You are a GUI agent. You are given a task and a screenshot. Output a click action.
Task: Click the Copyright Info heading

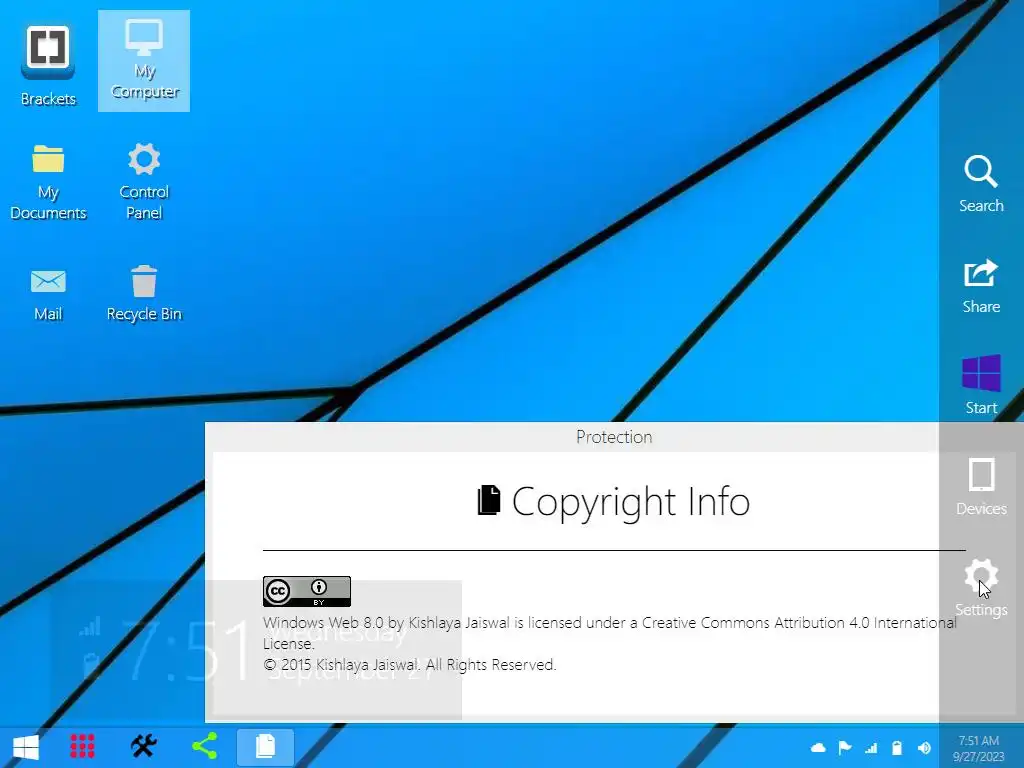click(614, 501)
